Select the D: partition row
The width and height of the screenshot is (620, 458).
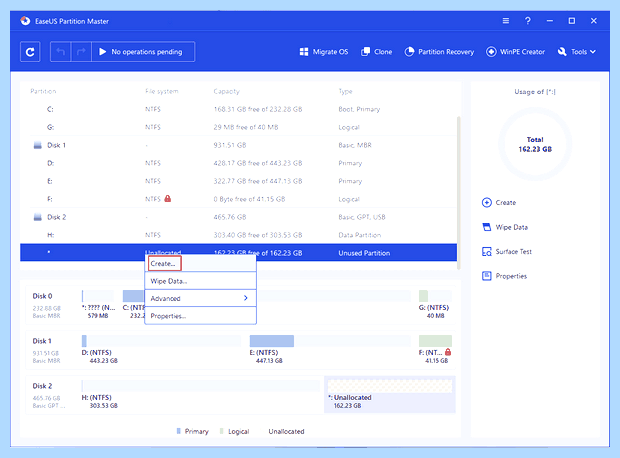[238, 163]
